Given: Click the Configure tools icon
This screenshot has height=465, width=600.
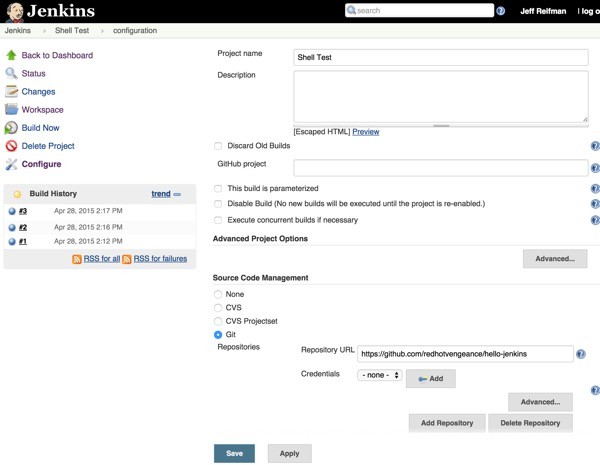Looking at the screenshot, I should pos(11,164).
